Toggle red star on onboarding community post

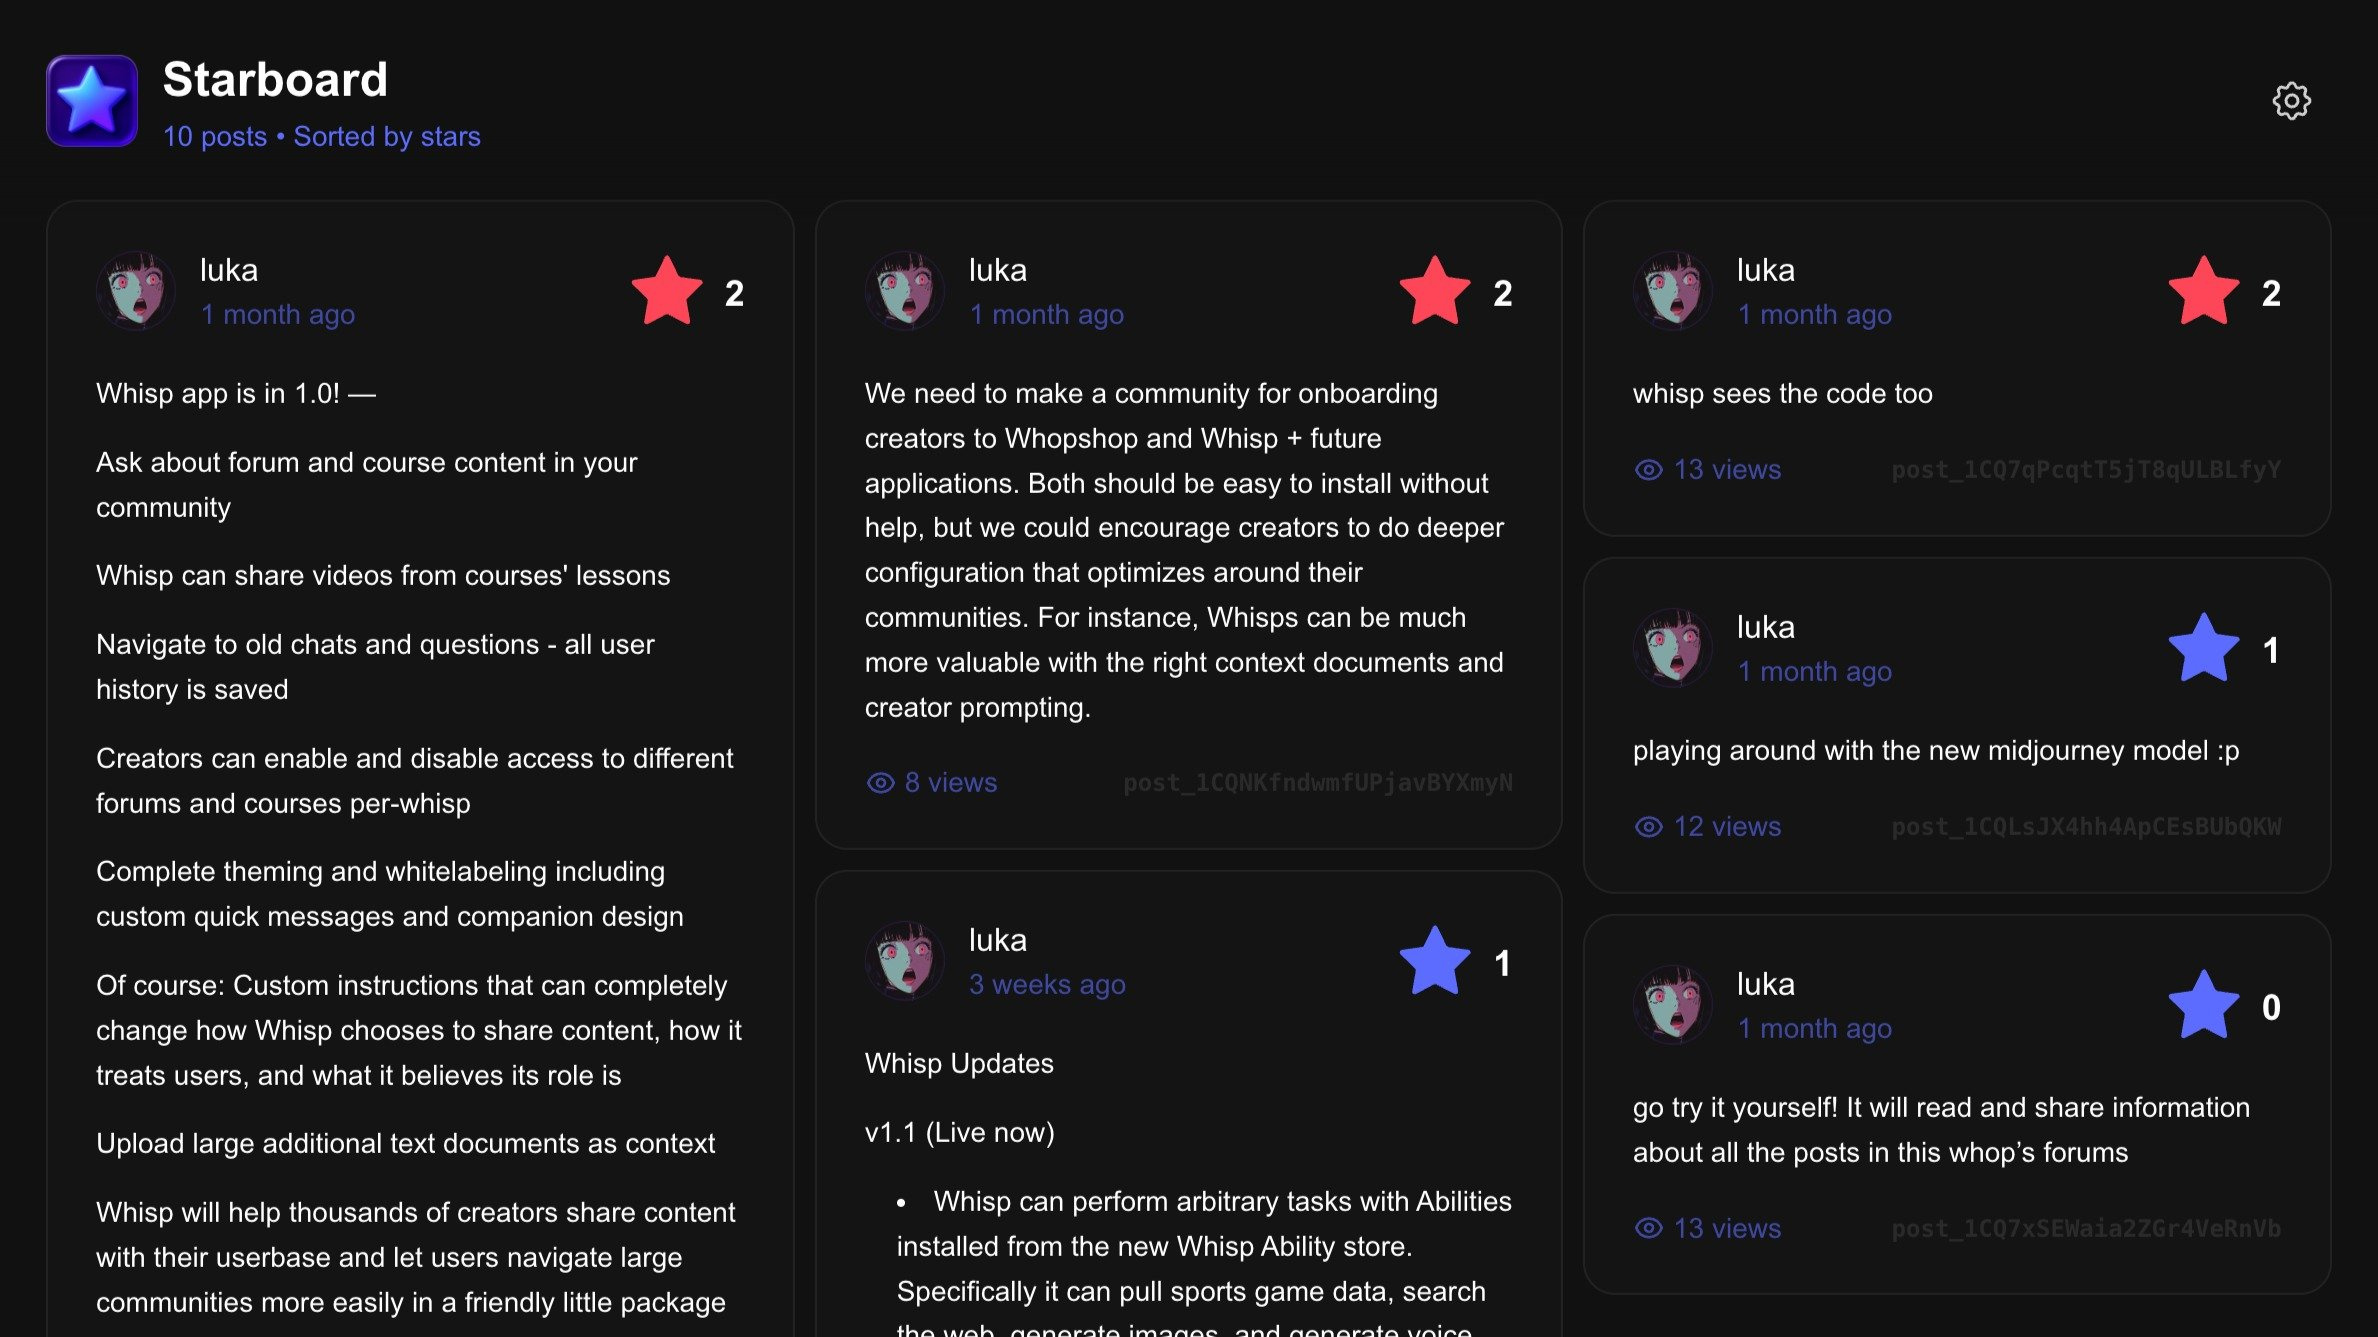1435,291
